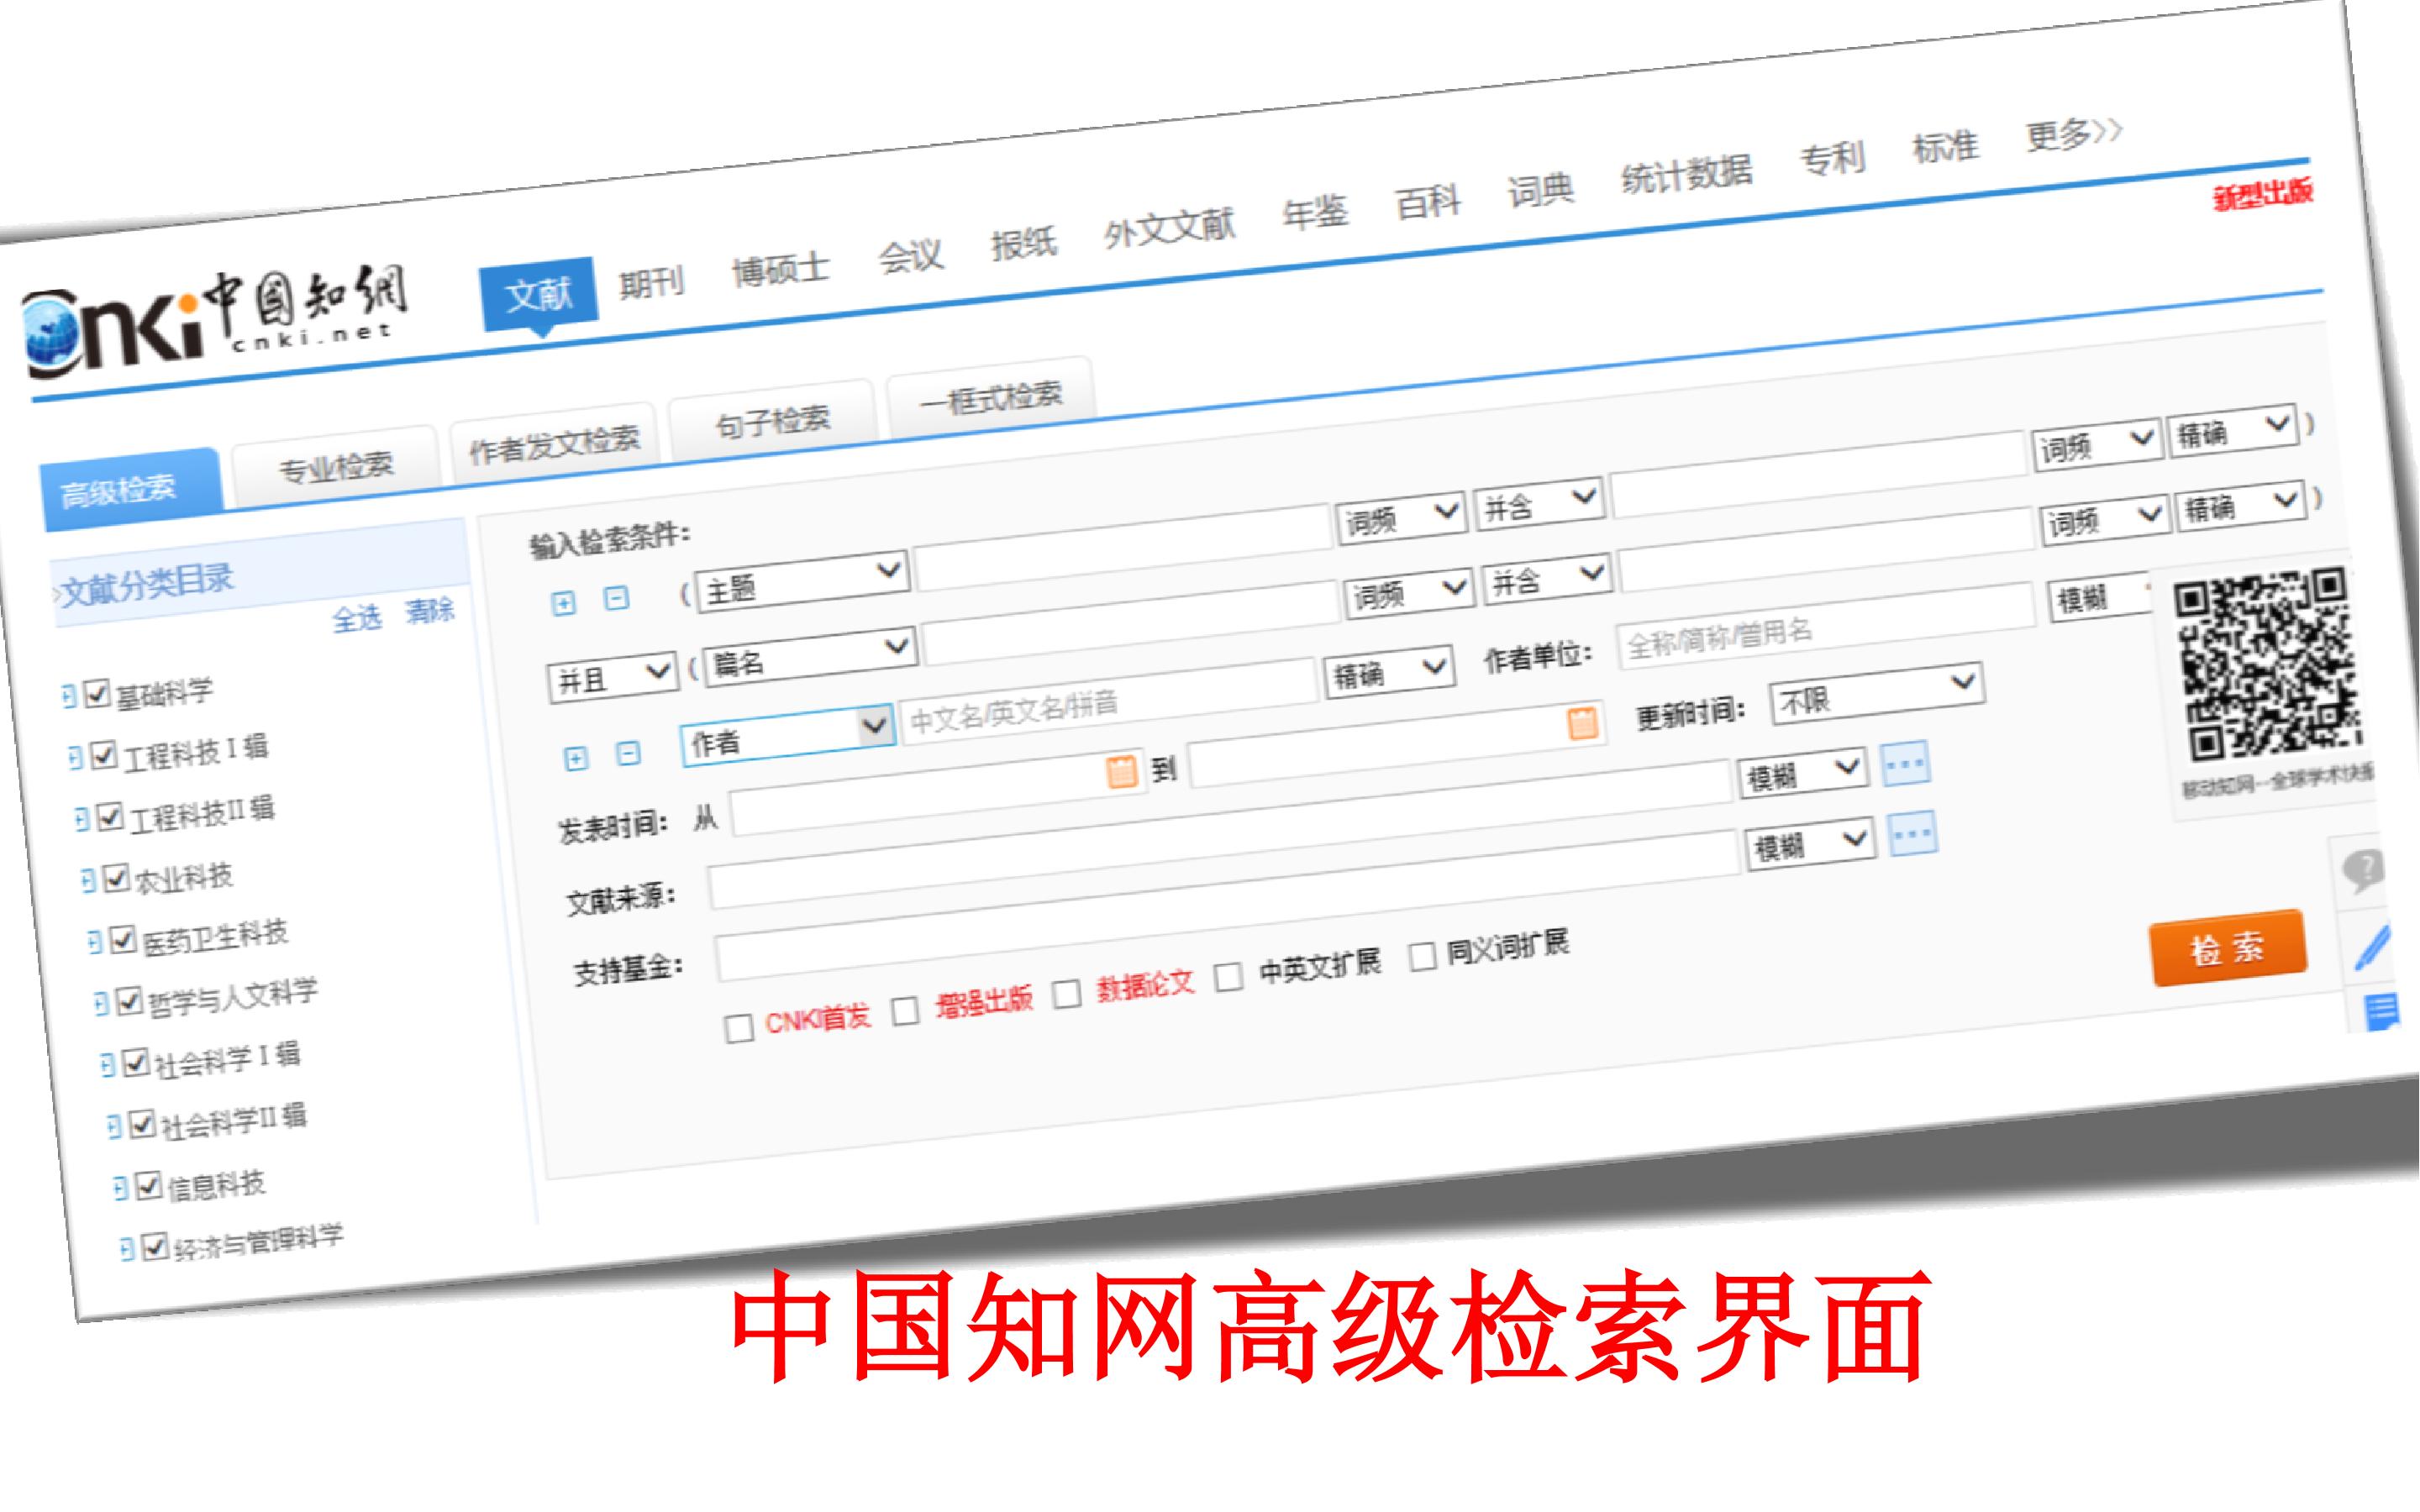Open the end date calendar icon
The height and width of the screenshot is (1512, 2420).
point(1582,723)
